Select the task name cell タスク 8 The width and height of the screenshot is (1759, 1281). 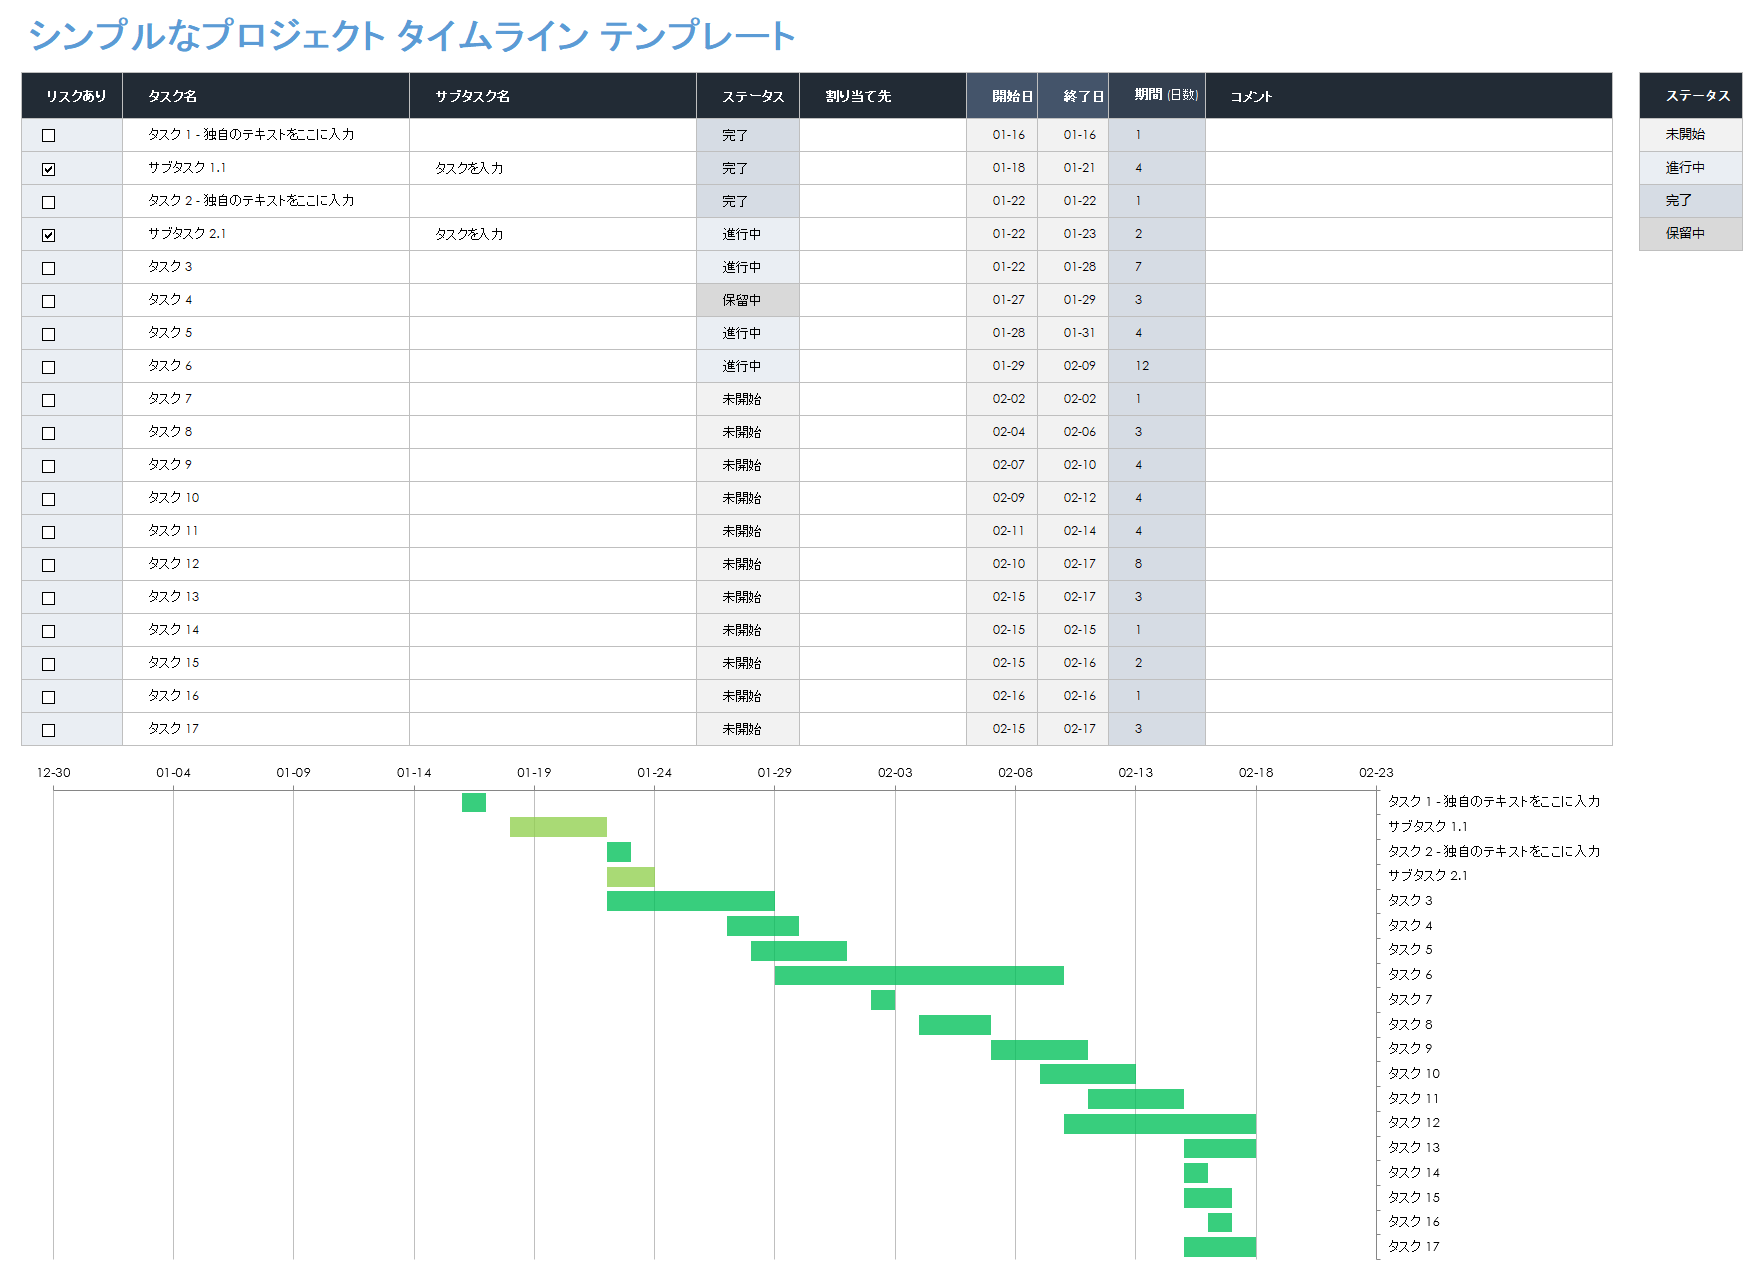(266, 432)
